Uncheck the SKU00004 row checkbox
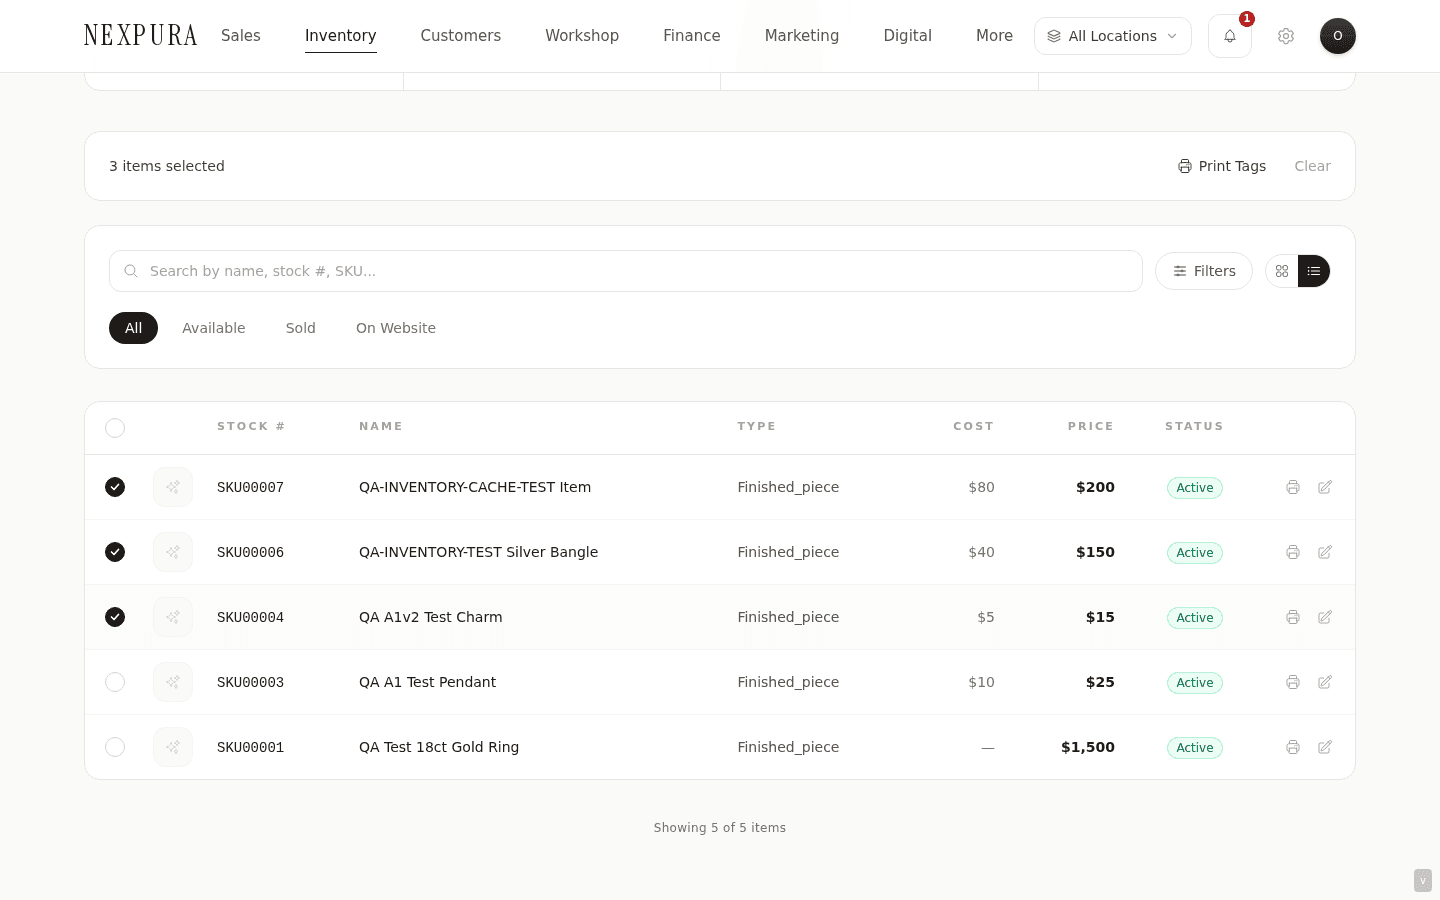 coord(115,617)
